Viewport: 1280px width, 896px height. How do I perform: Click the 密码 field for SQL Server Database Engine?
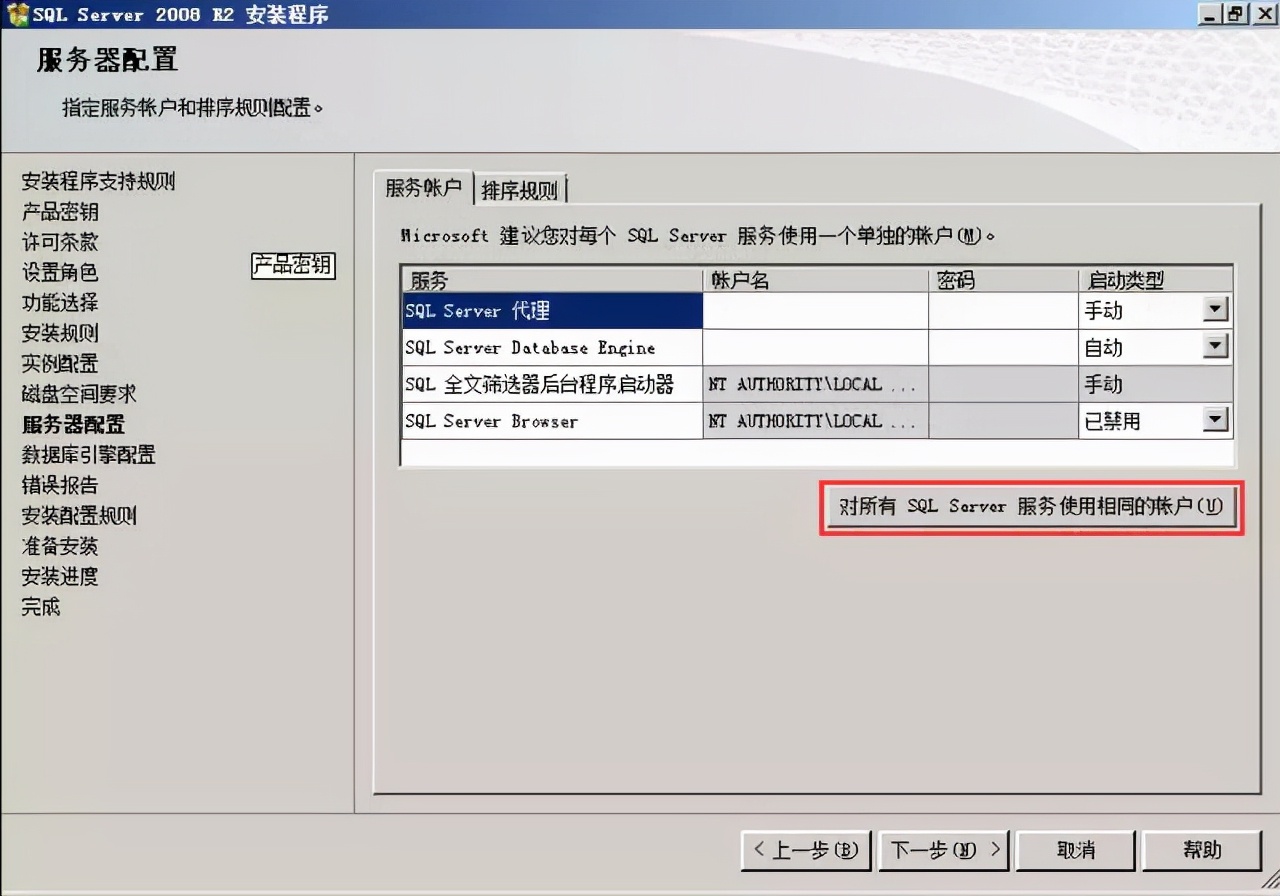[x=1000, y=346]
